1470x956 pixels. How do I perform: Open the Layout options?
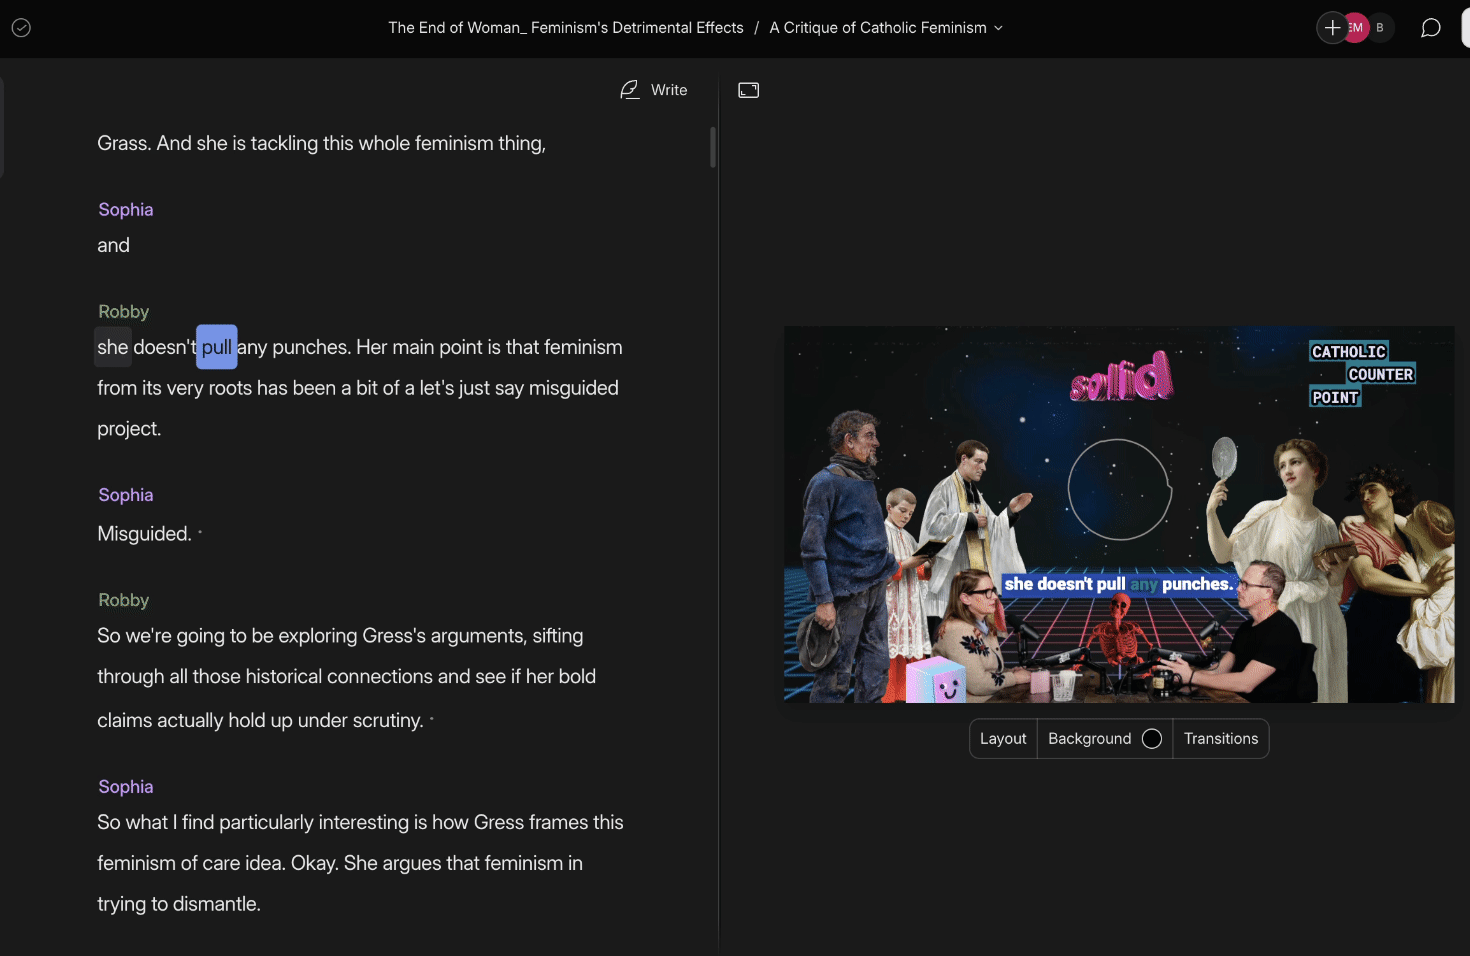1003,739
